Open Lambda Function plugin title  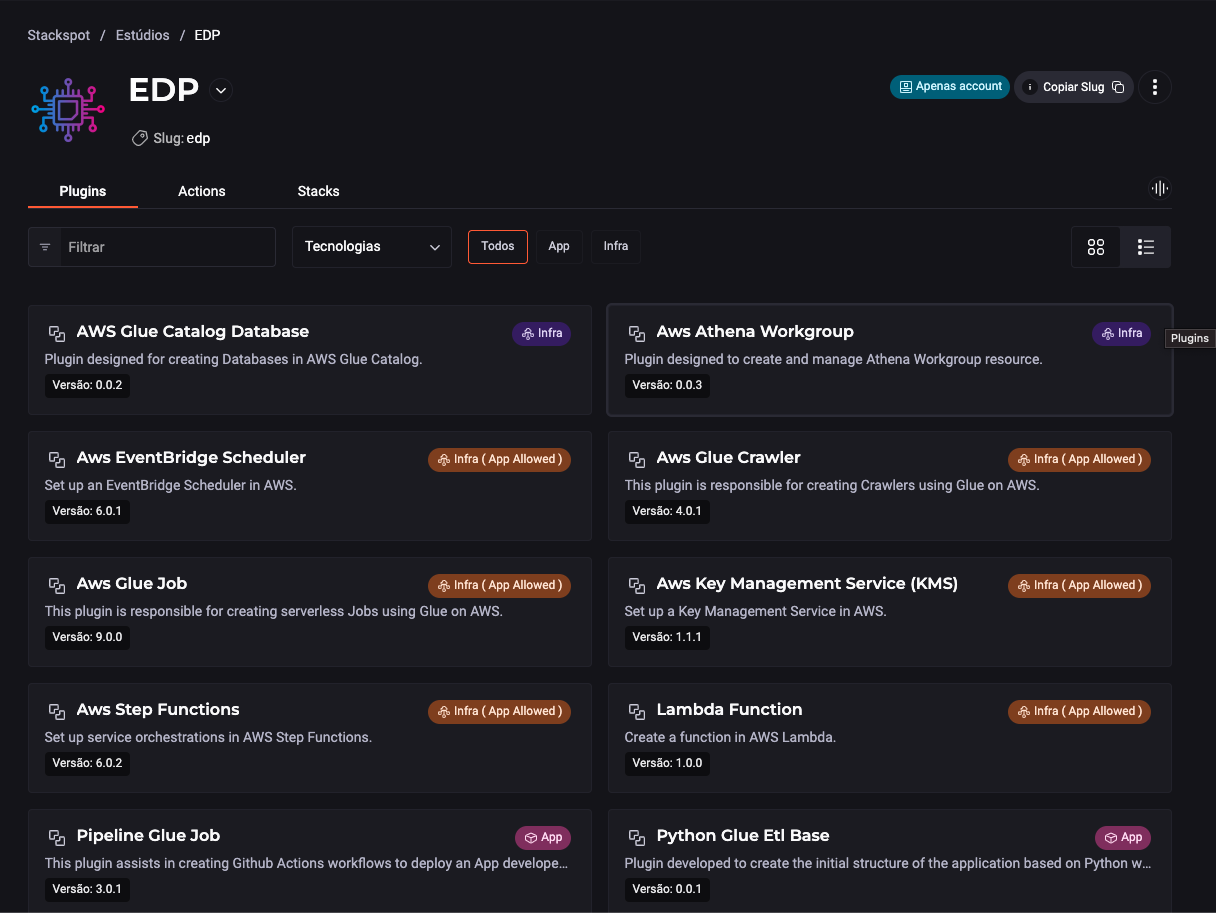coord(729,710)
